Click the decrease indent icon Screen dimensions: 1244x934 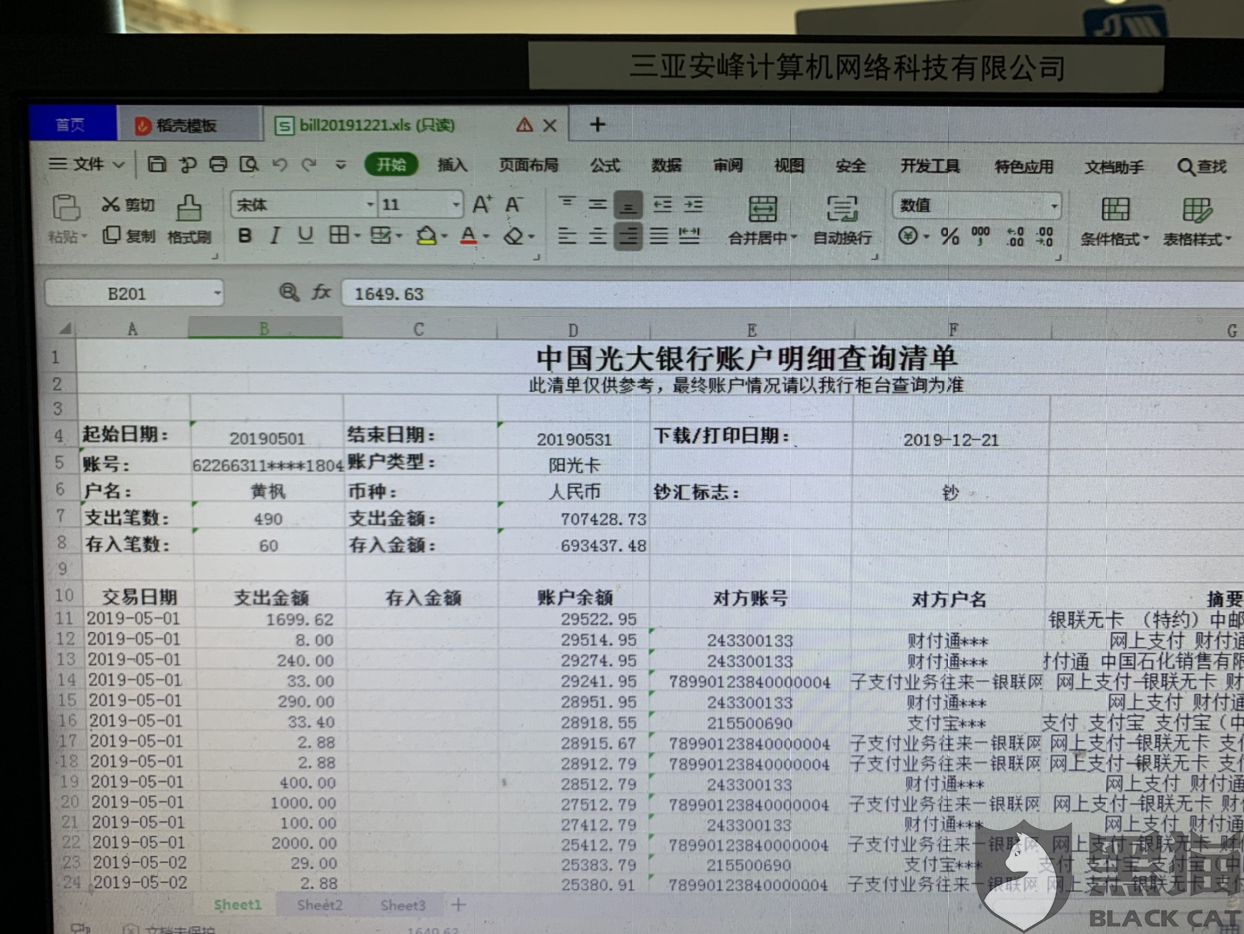click(663, 204)
